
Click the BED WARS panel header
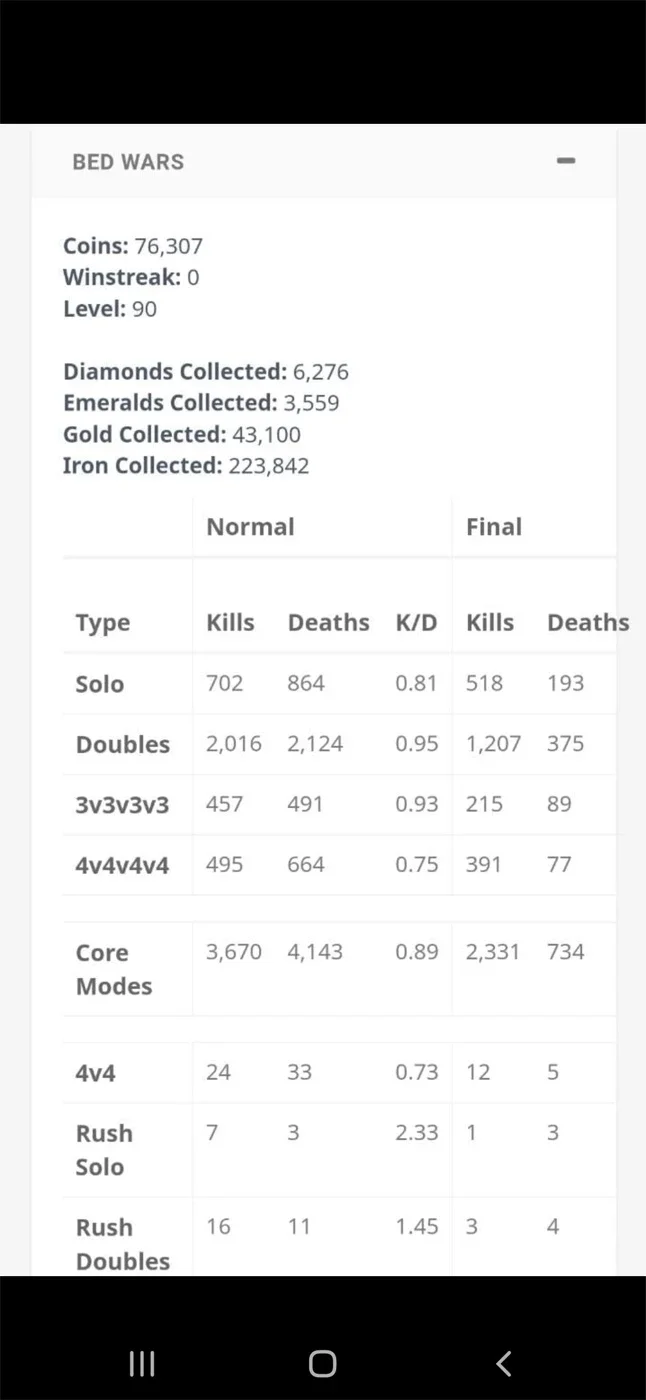pyautogui.click(x=323, y=161)
